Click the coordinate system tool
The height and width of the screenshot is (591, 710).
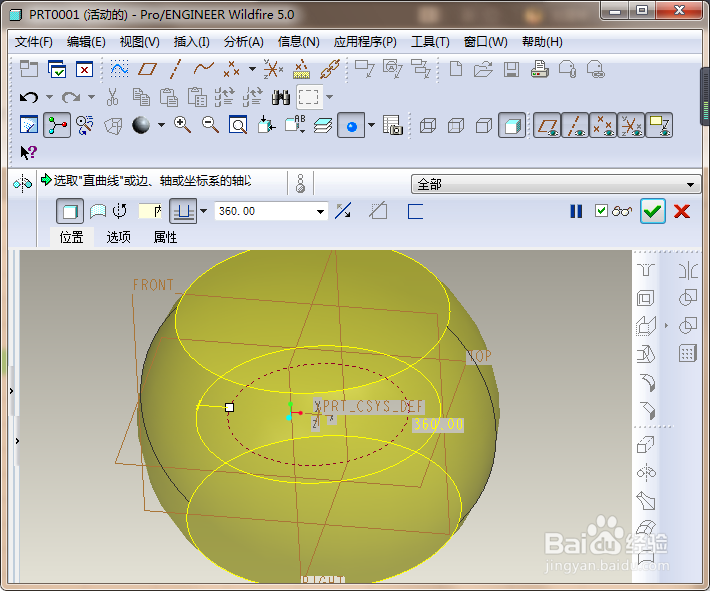[273, 69]
